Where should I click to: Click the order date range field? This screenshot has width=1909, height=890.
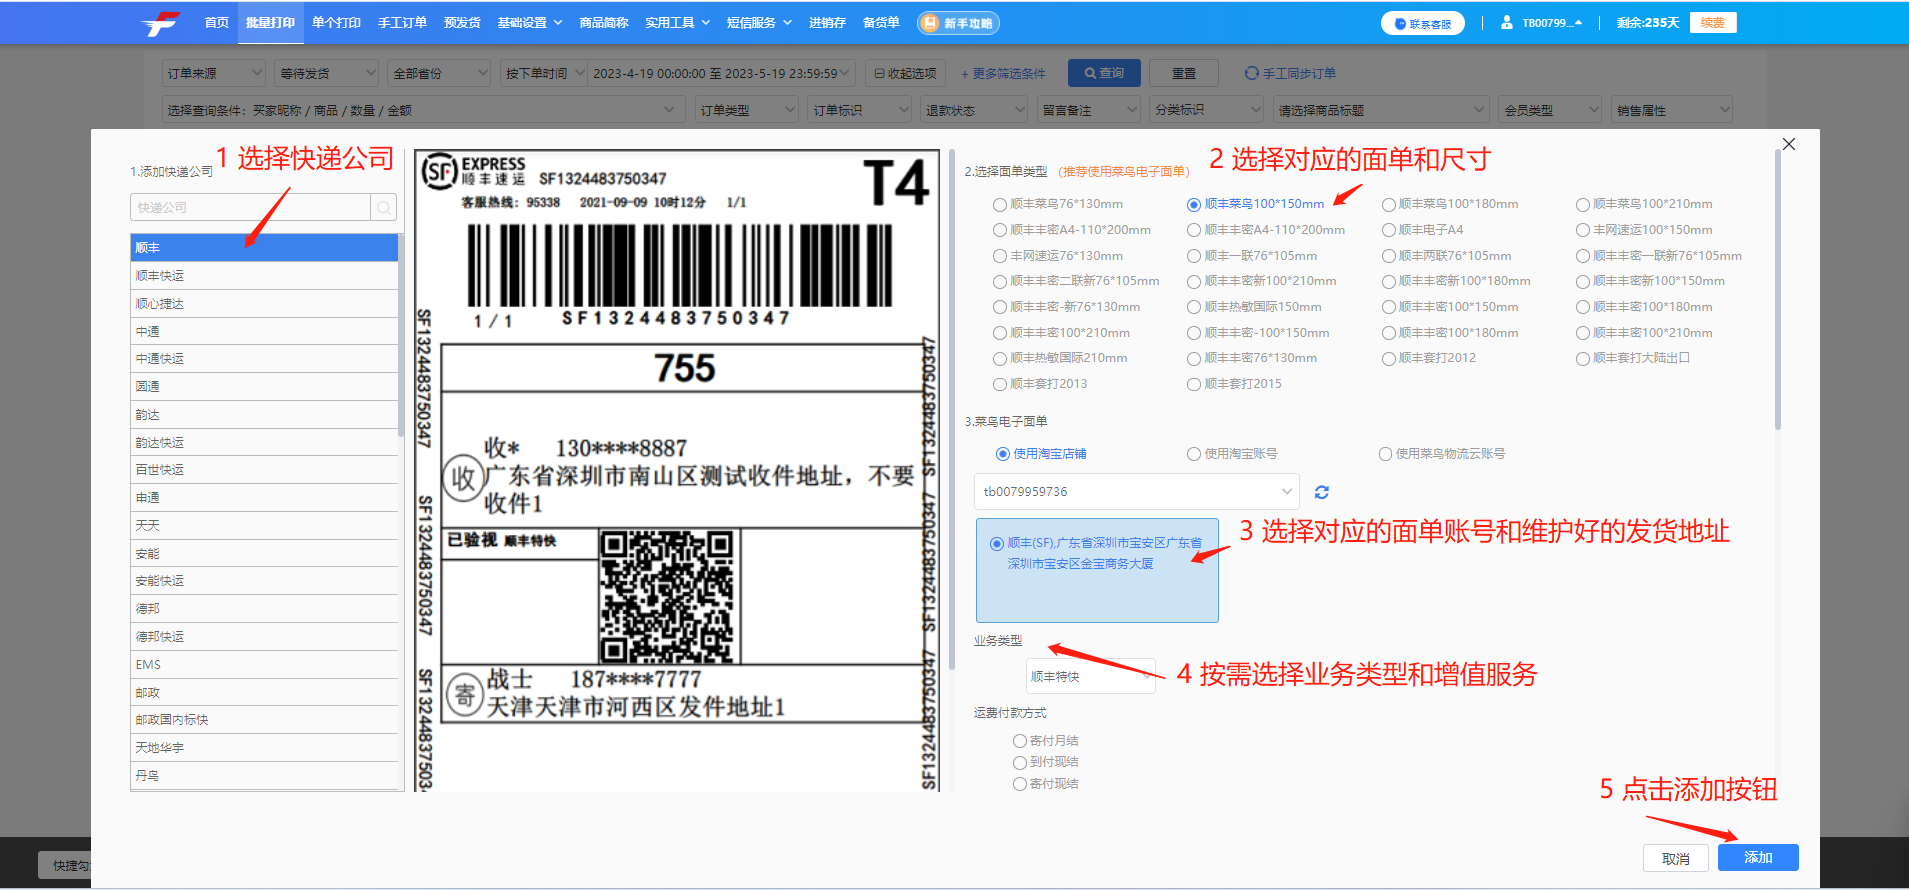(721, 73)
